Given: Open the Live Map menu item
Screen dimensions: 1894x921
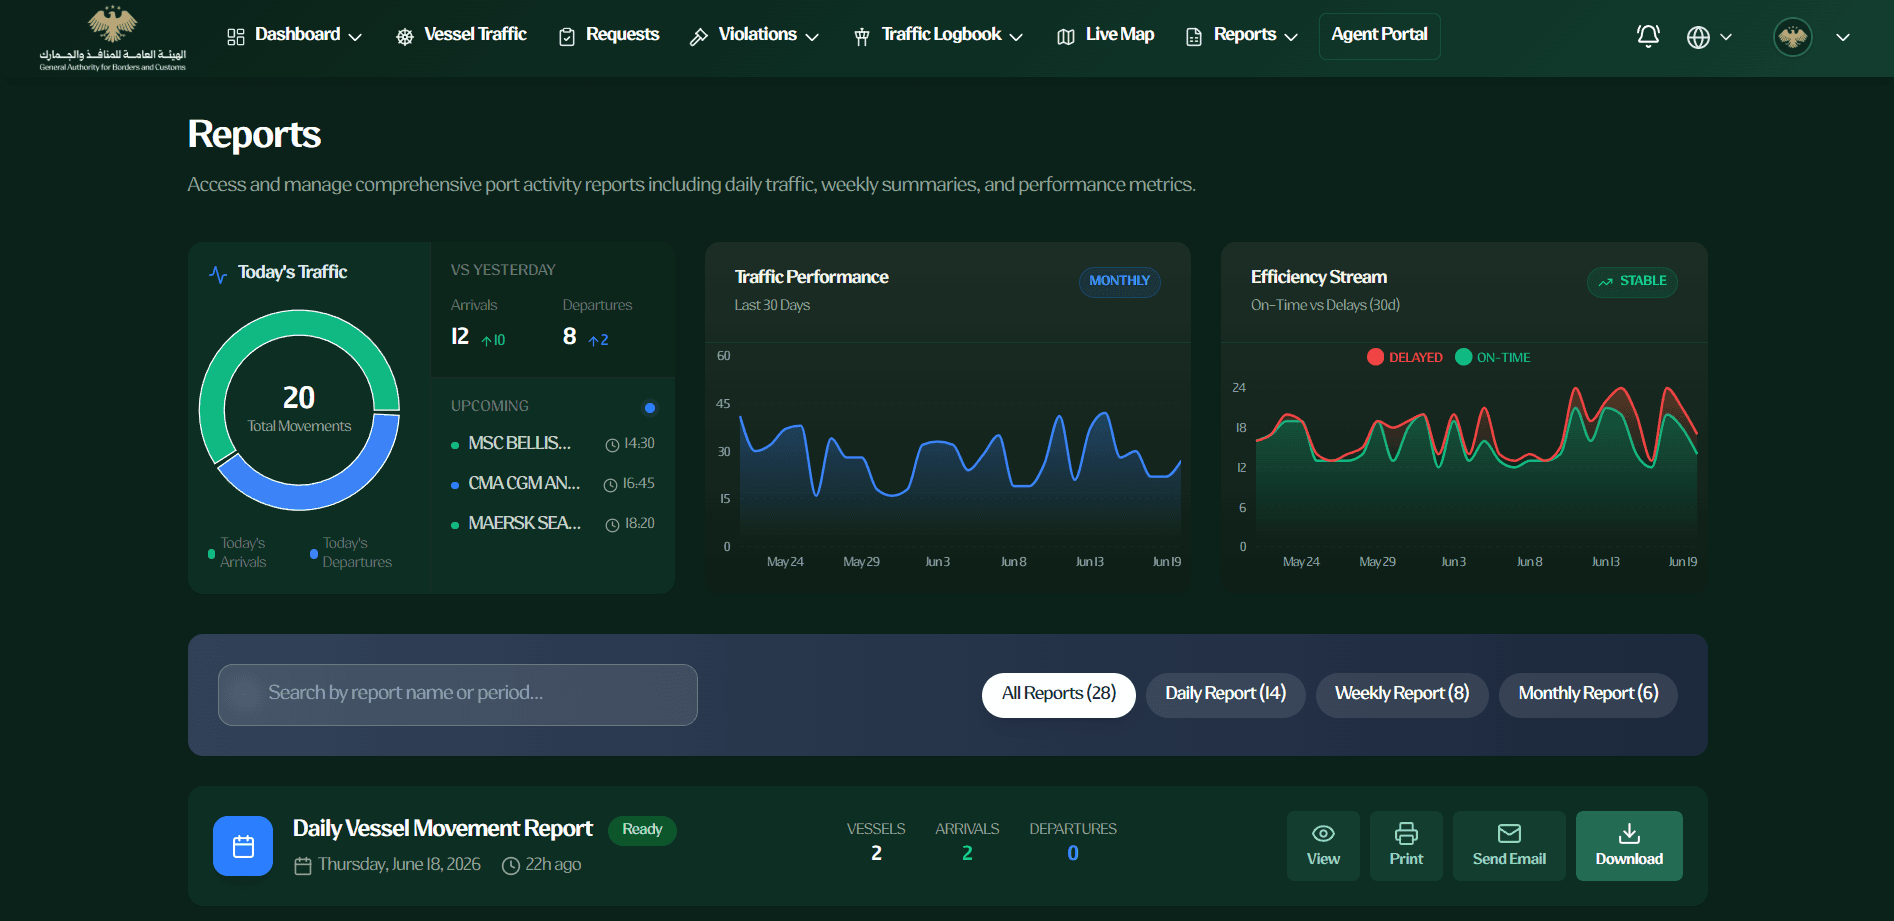Looking at the screenshot, I should 1106,35.
